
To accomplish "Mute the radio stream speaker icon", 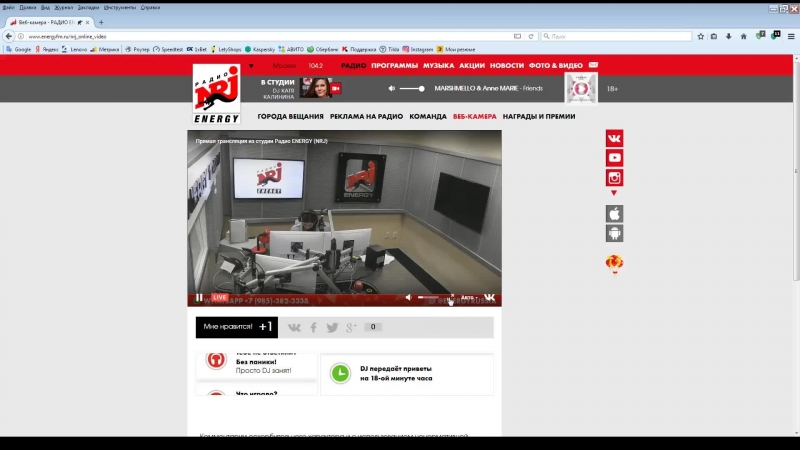I will (x=391, y=88).
